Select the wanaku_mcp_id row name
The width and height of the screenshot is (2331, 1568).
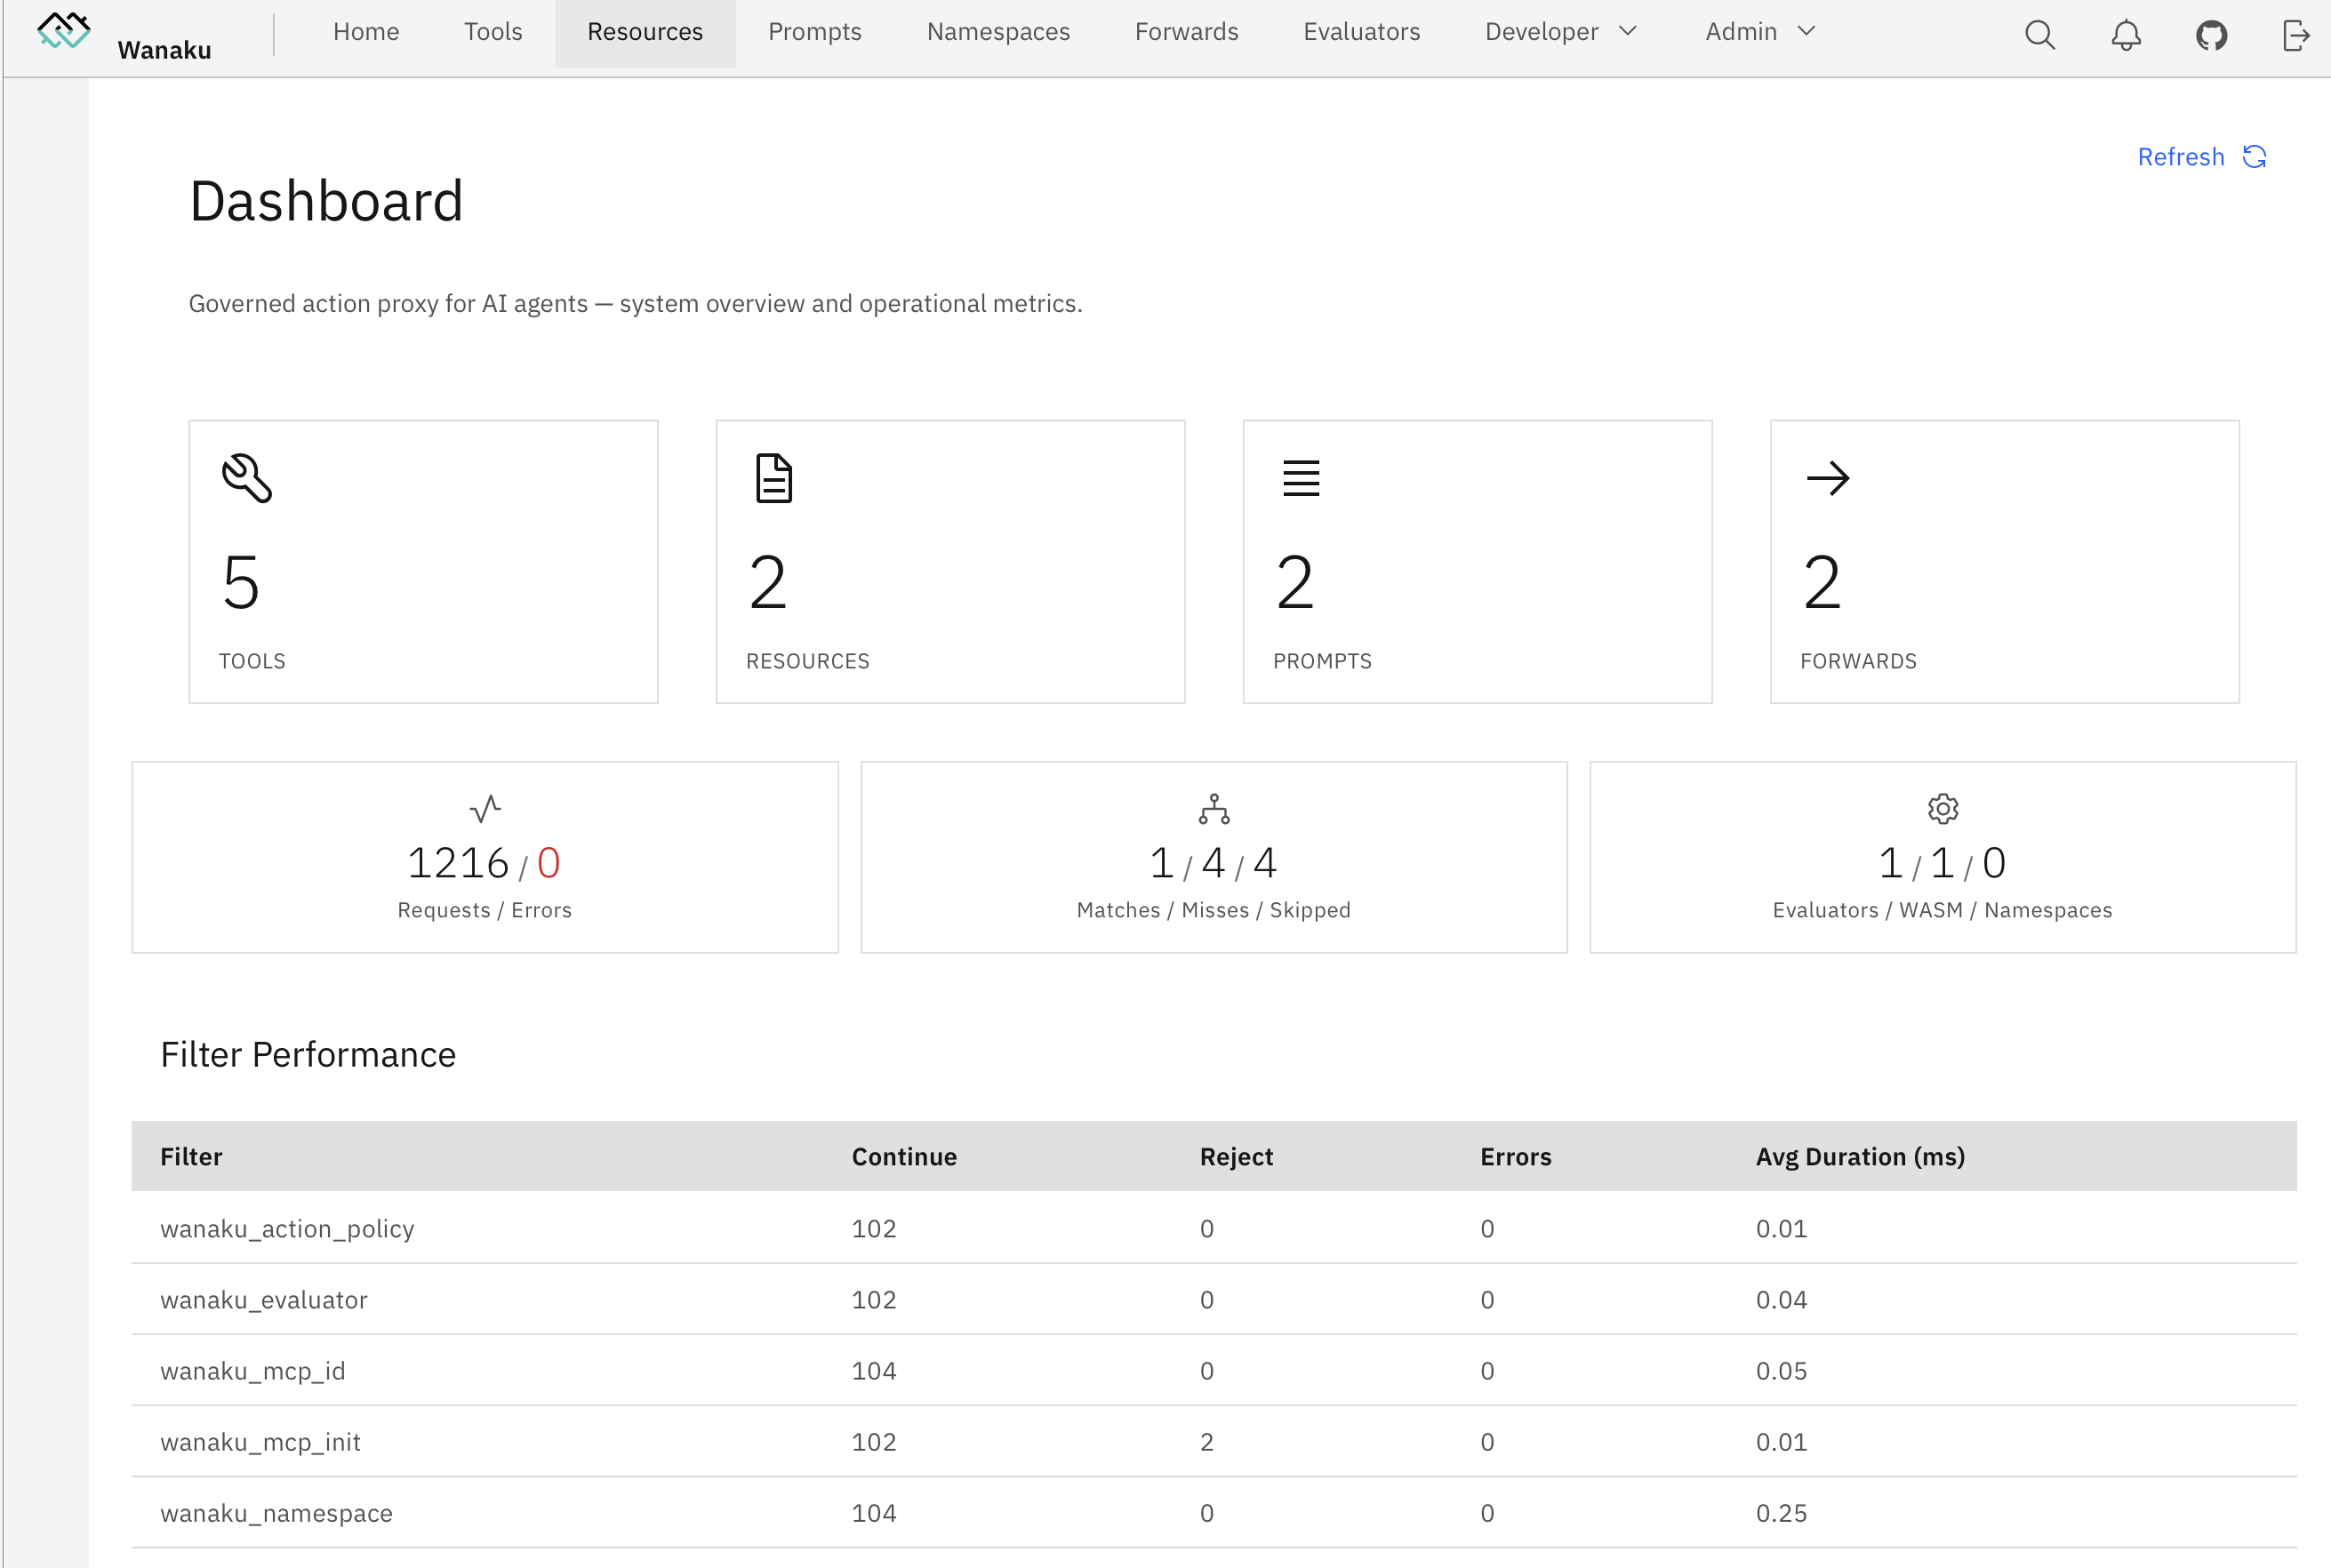tap(253, 1371)
